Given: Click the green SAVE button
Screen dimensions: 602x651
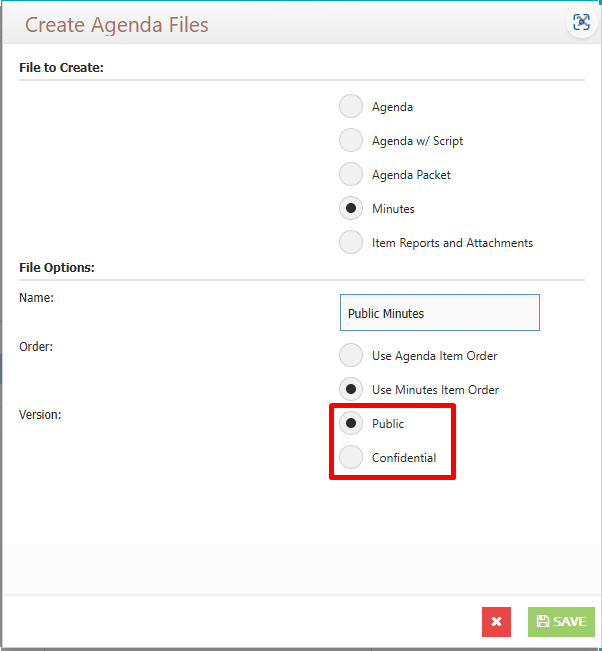Looking at the screenshot, I should tap(561, 622).
